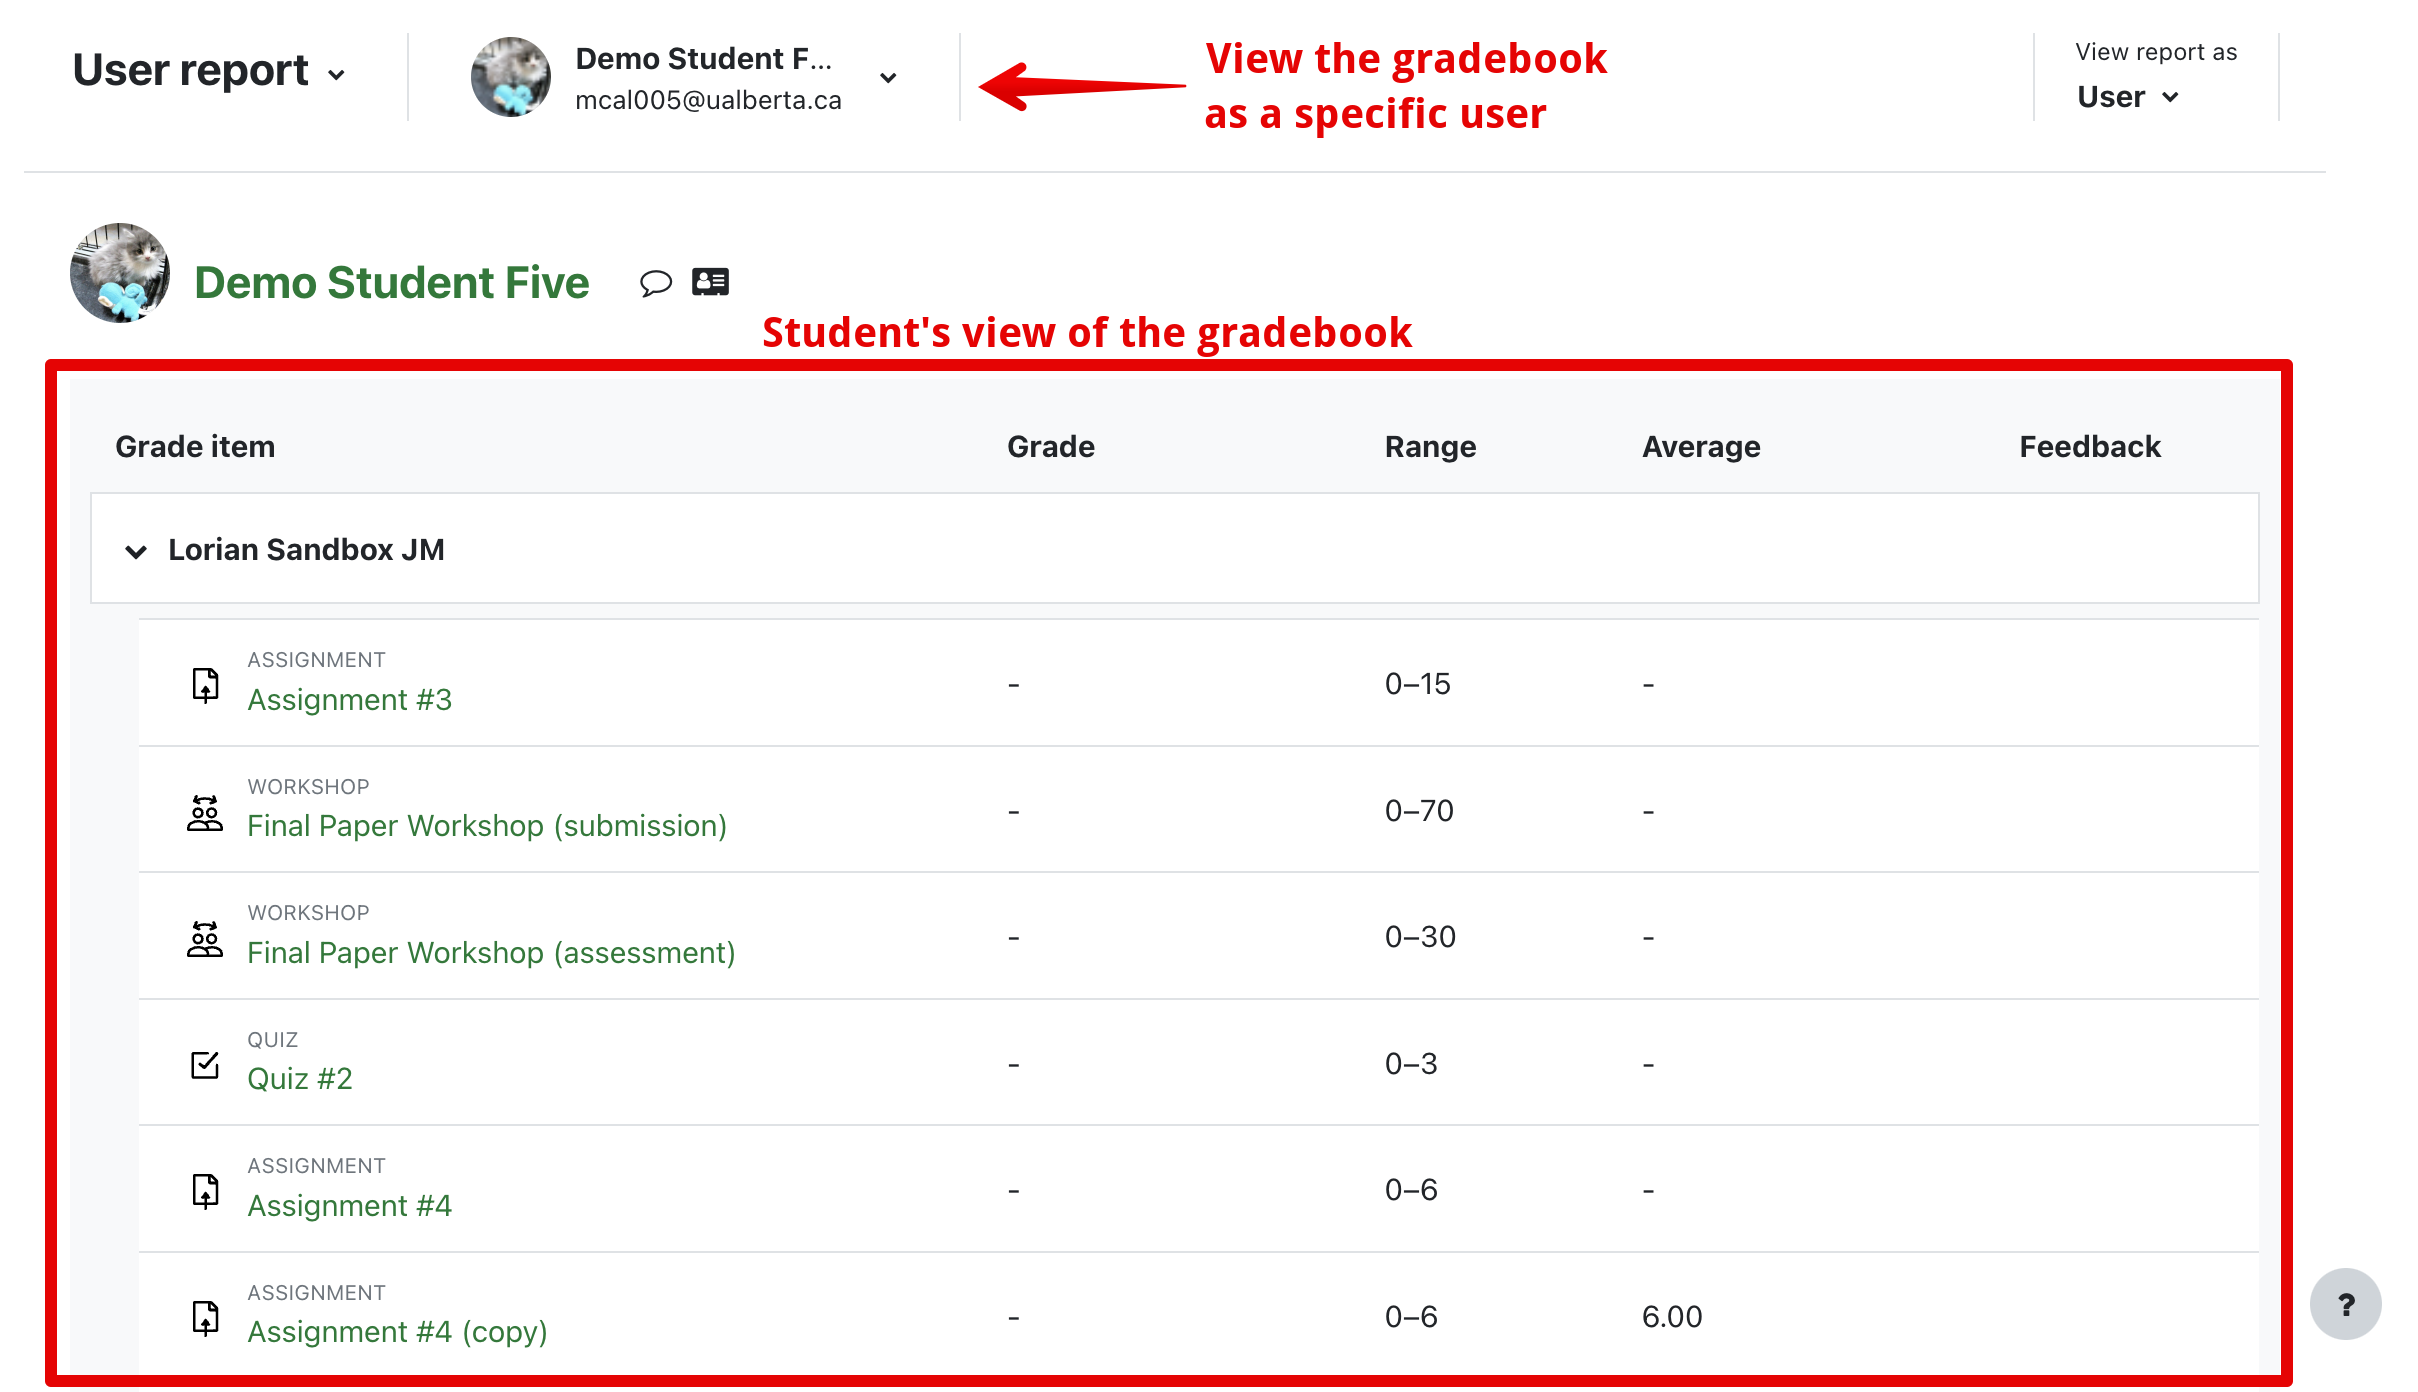
Task: Open Final Paper Workshop (submission) link
Action: coord(487,826)
